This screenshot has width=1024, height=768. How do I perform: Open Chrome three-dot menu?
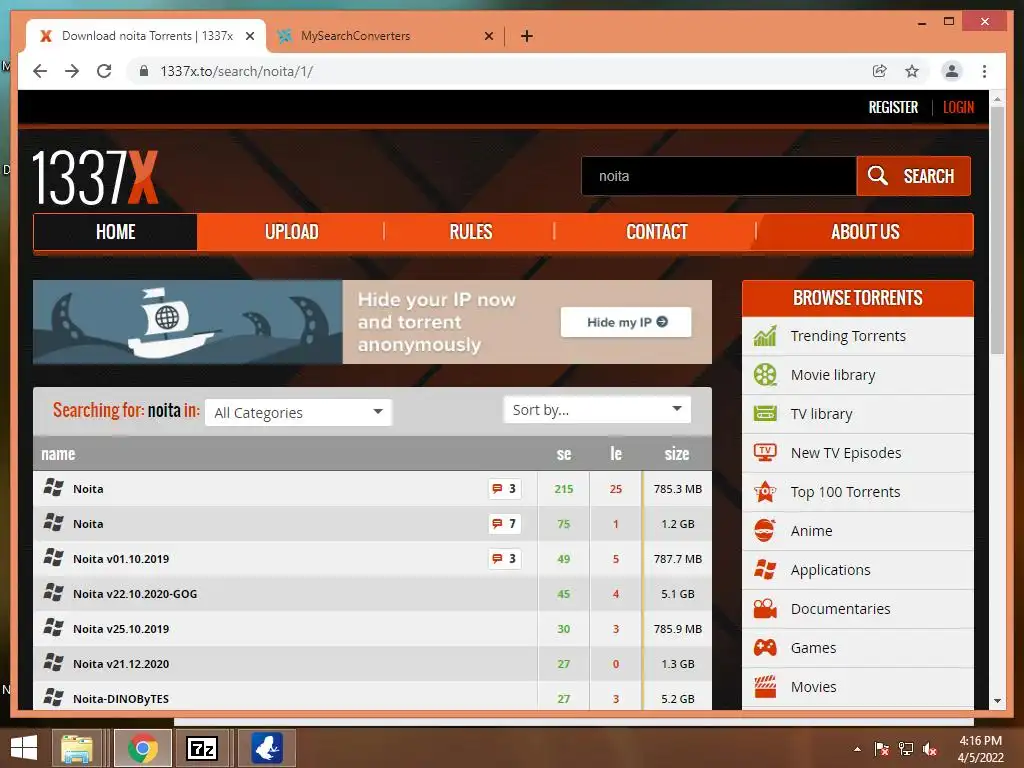(984, 71)
